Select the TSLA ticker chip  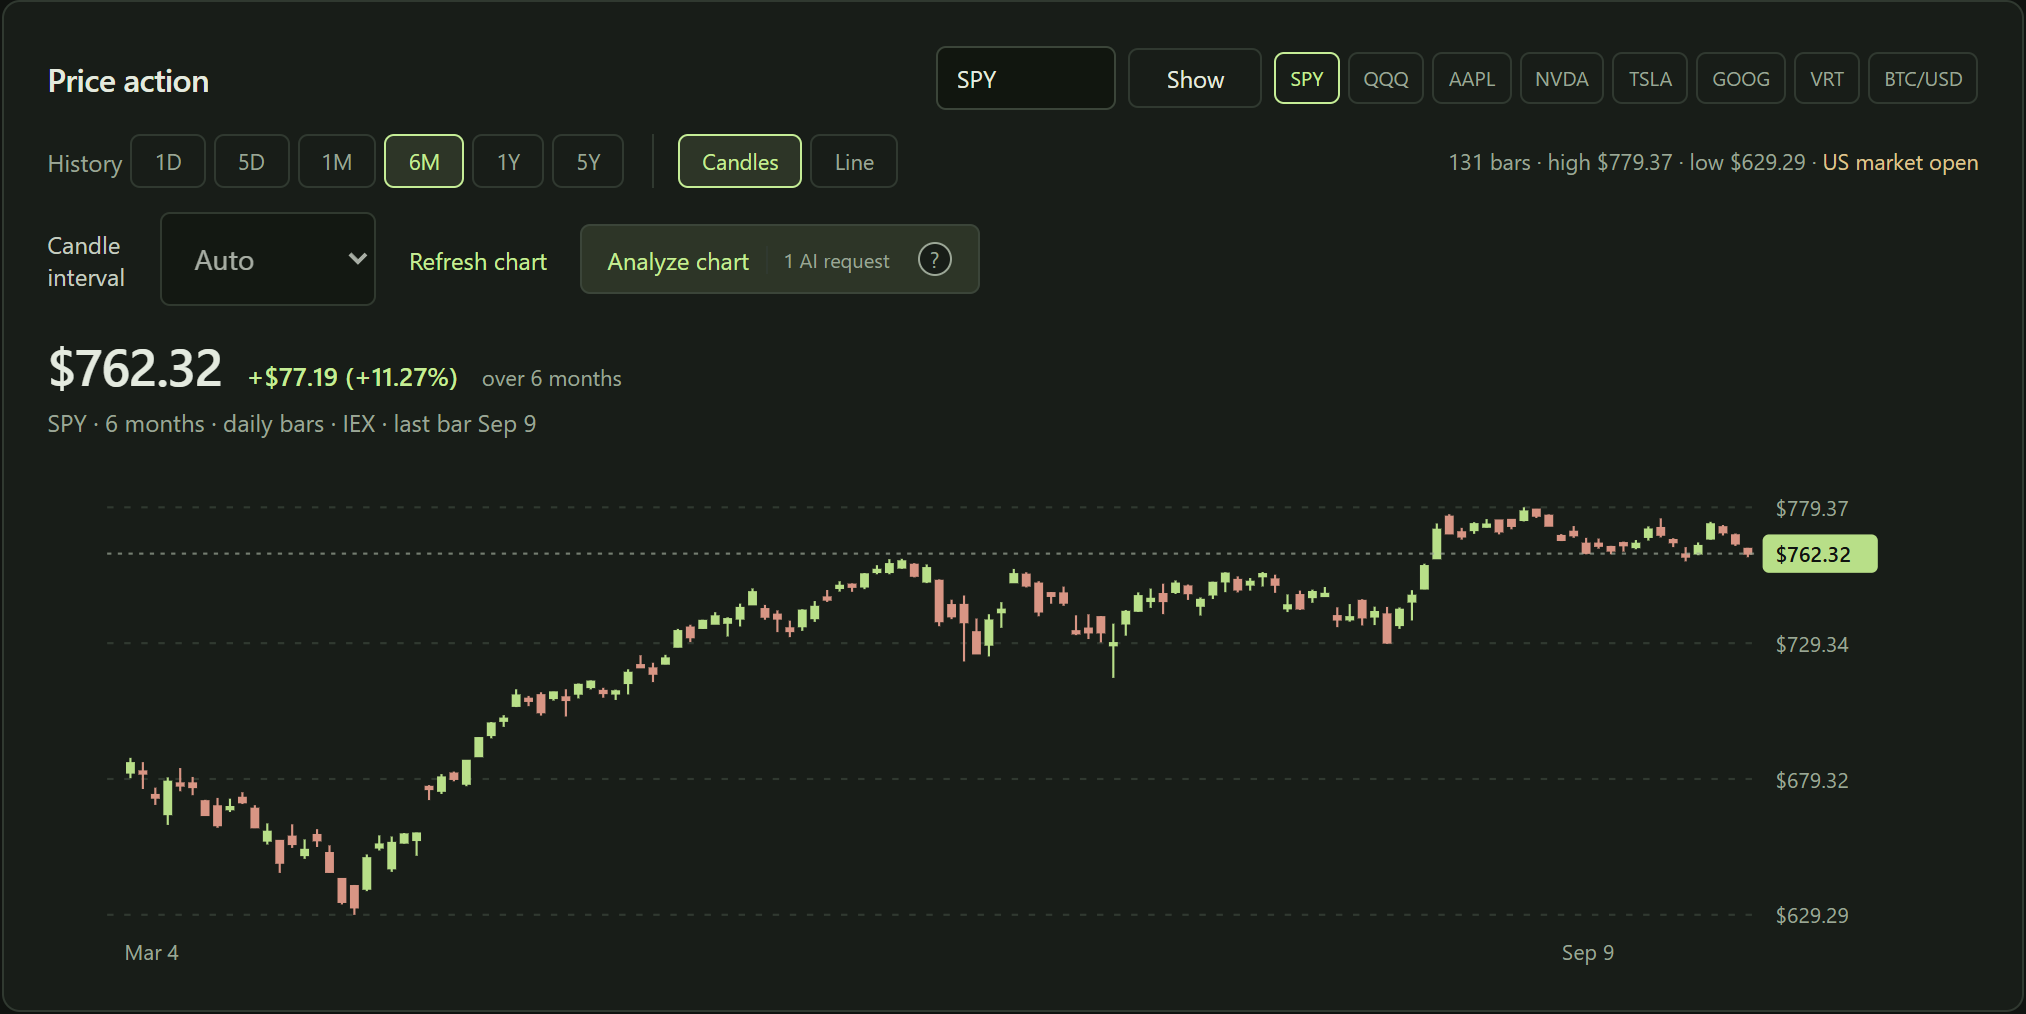(1649, 78)
